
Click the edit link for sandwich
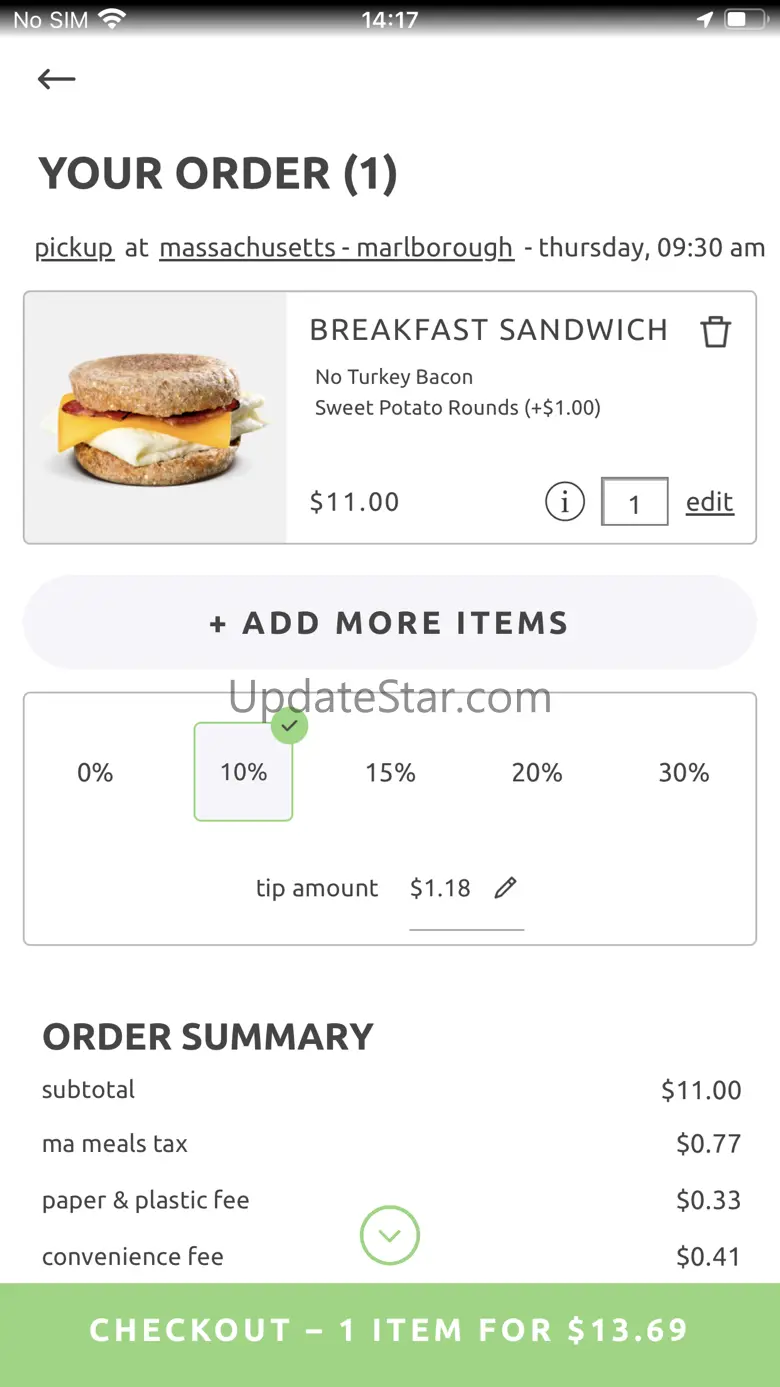(x=710, y=502)
